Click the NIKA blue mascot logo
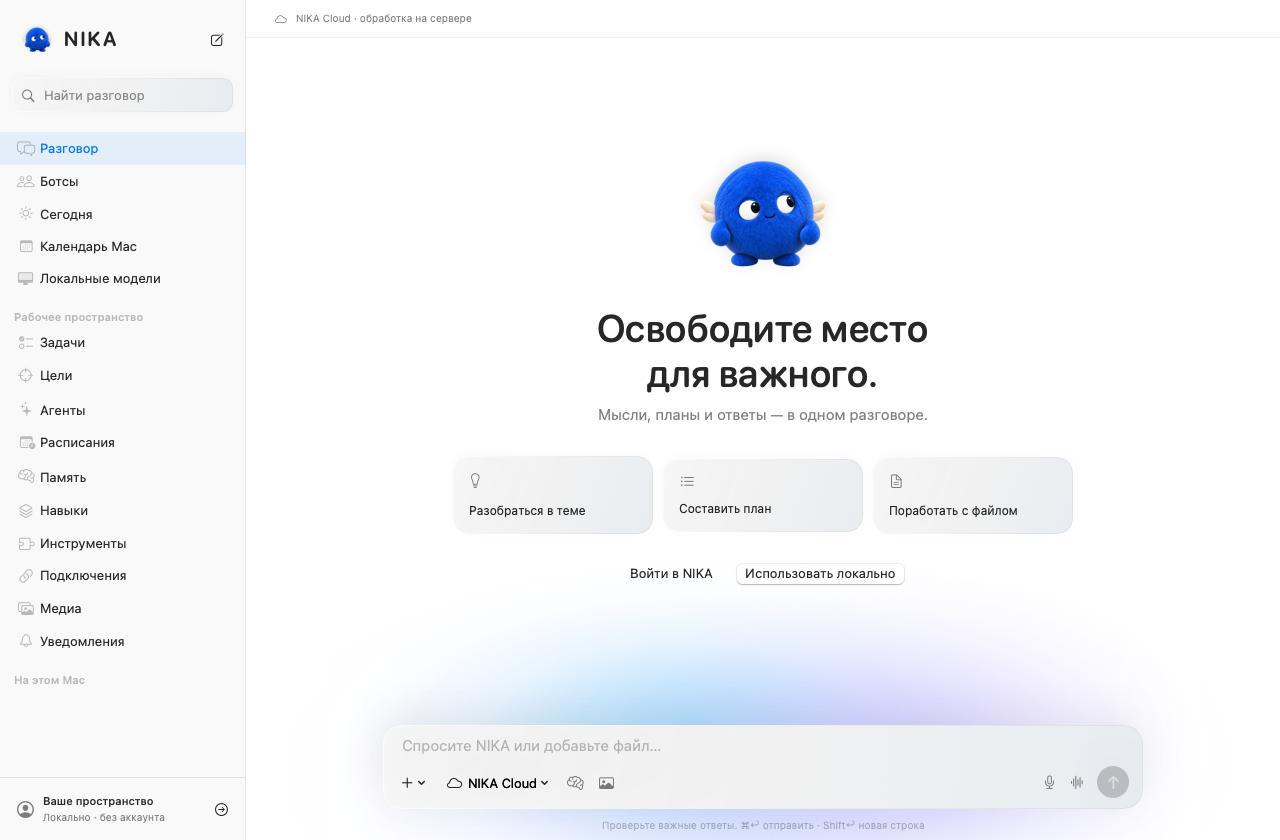The height and width of the screenshot is (840, 1280). tap(38, 39)
